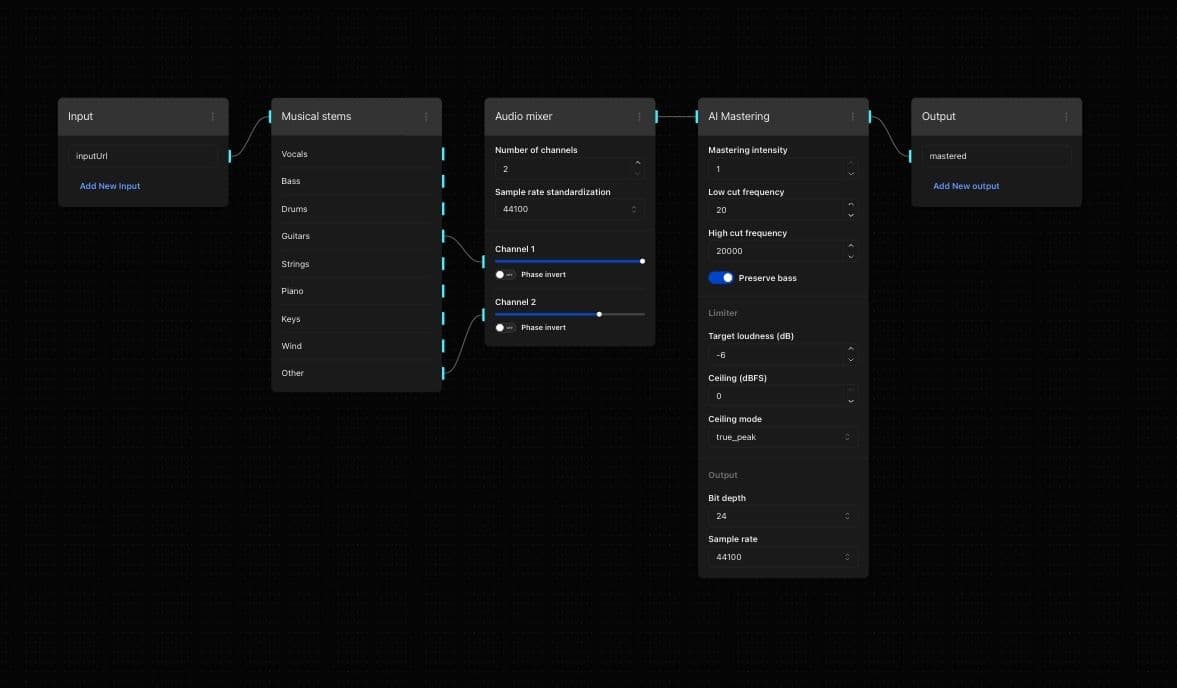The image size is (1177, 688).
Task: Click Add New output link
Action: tap(966, 187)
